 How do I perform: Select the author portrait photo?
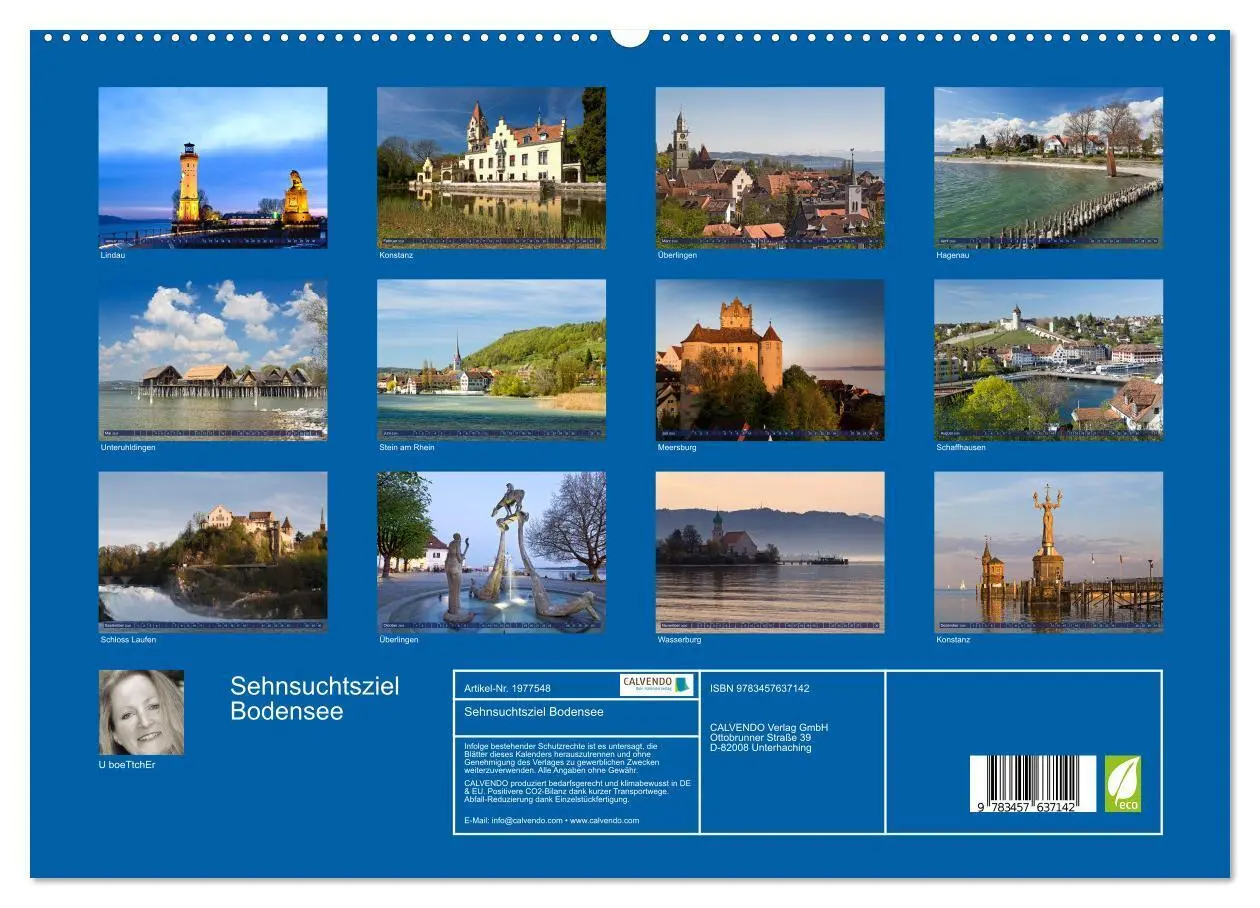(x=141, y=712)
